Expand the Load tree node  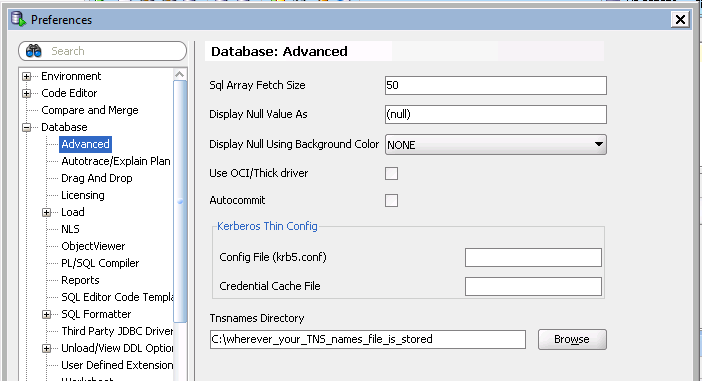[x=47, y=213]
